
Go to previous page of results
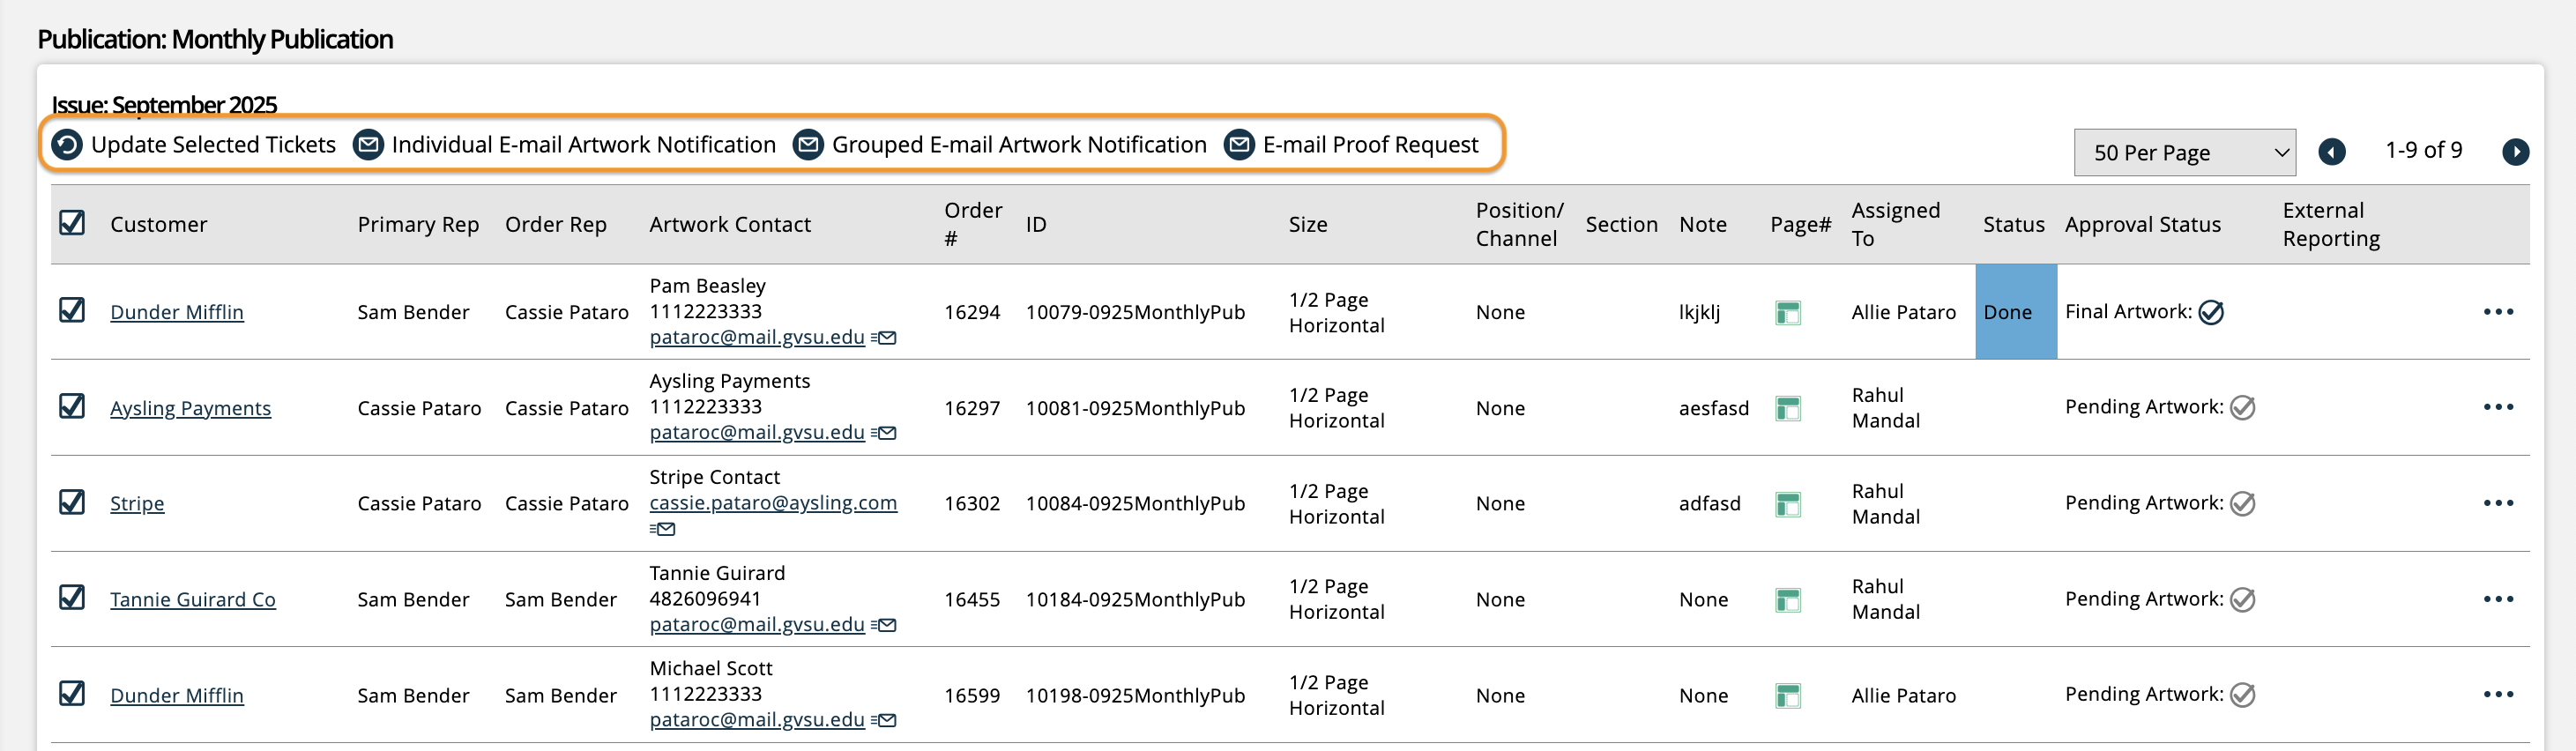pyautogui.click(x=2332, y=152)
